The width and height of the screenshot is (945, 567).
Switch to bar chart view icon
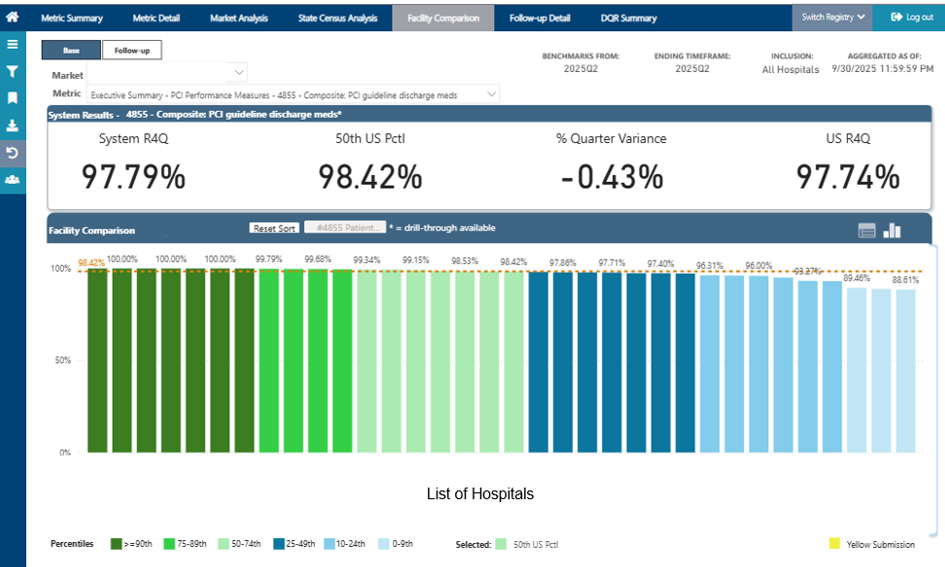[x=892, y=230]
